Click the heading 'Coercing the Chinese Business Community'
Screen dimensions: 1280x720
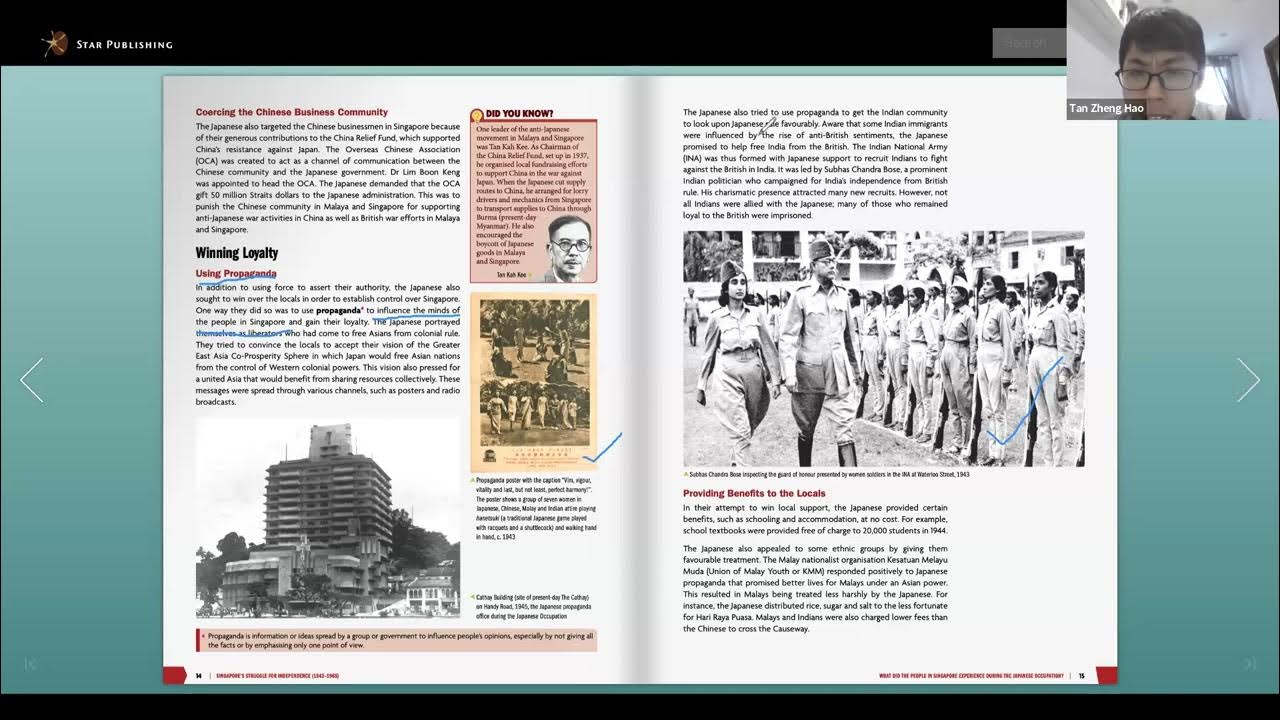click(291, 112)
